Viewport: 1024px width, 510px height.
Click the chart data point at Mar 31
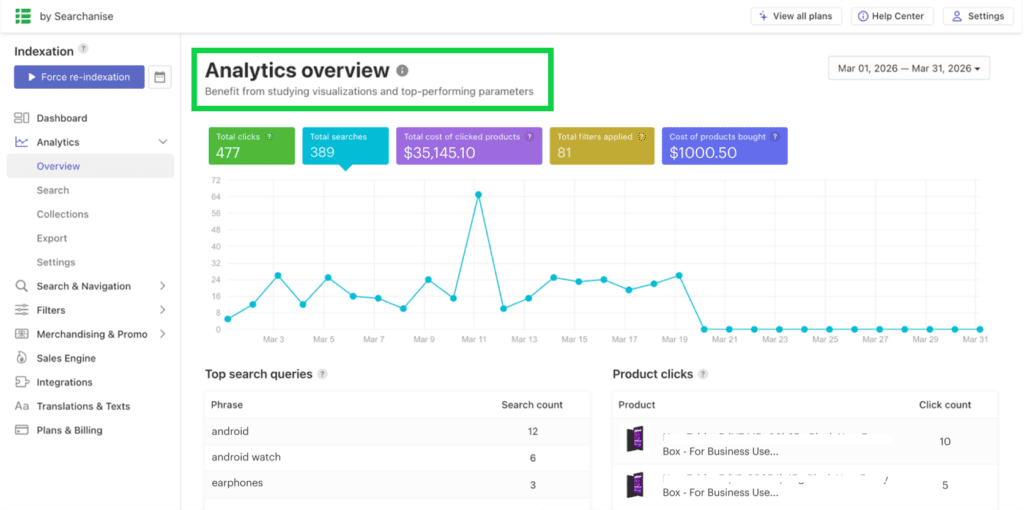pyautogui.click(x=980, y=330)
